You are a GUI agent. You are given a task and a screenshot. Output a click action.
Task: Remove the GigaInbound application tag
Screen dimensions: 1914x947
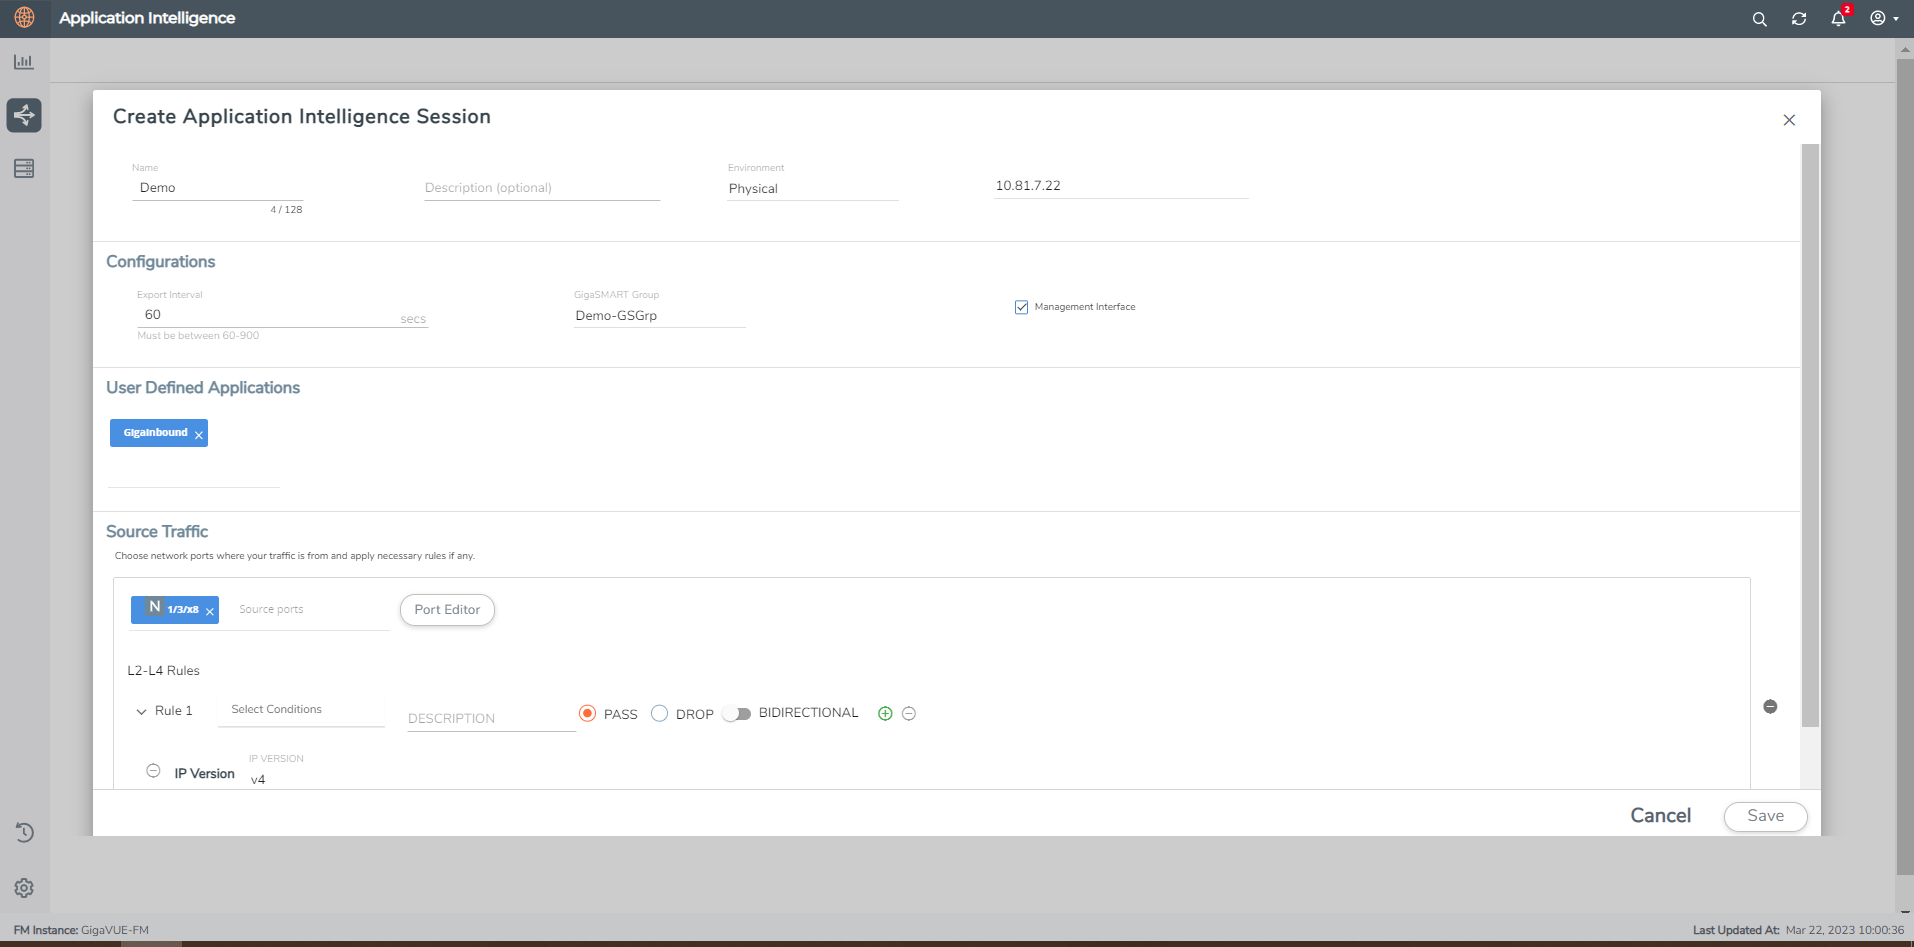pos(199,435)
